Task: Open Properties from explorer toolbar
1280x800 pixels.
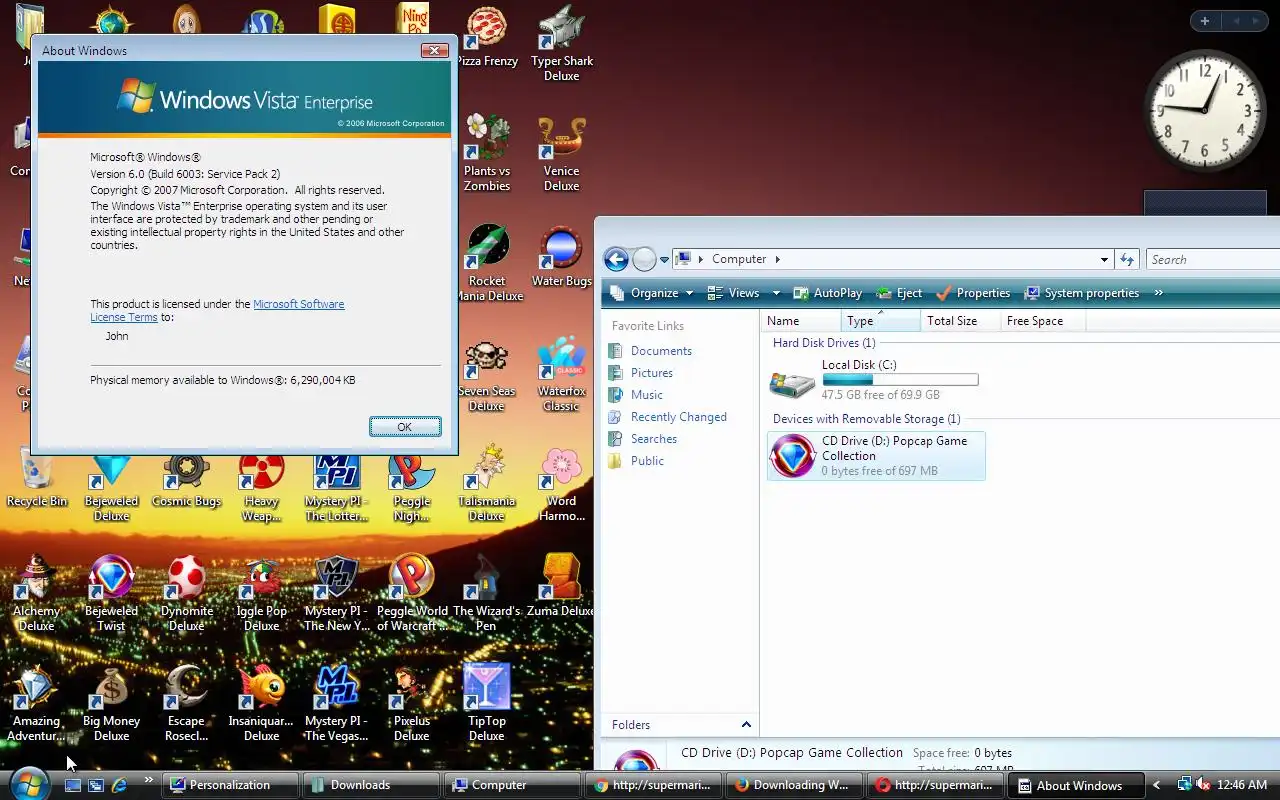Action: coord(973,293)
